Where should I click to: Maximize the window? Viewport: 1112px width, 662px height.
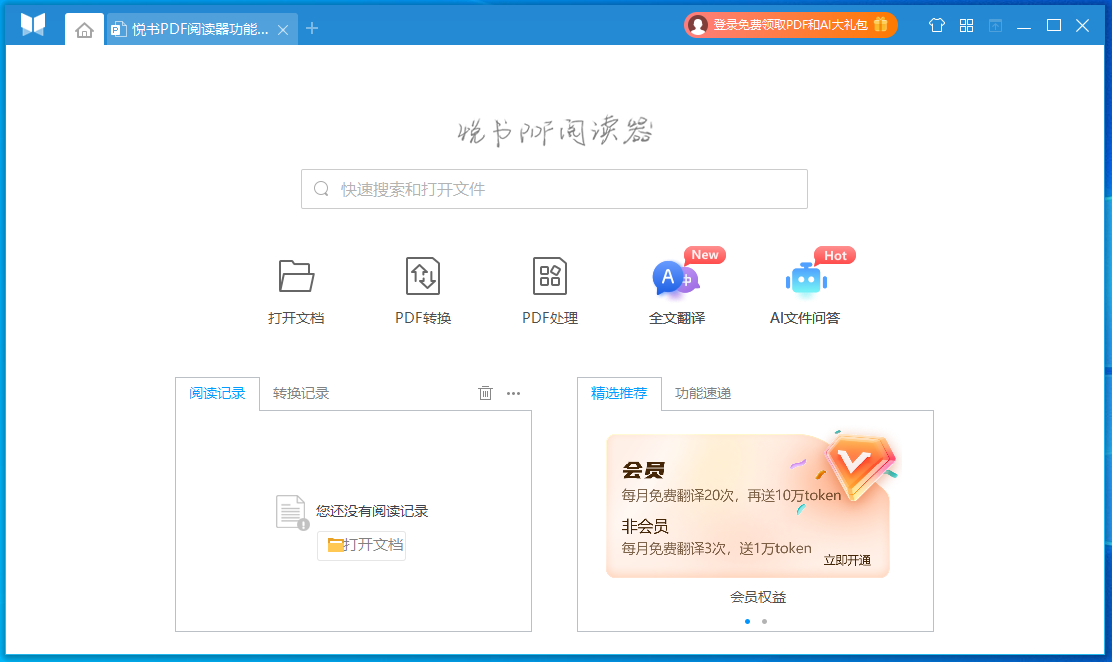coord(1054,26)
